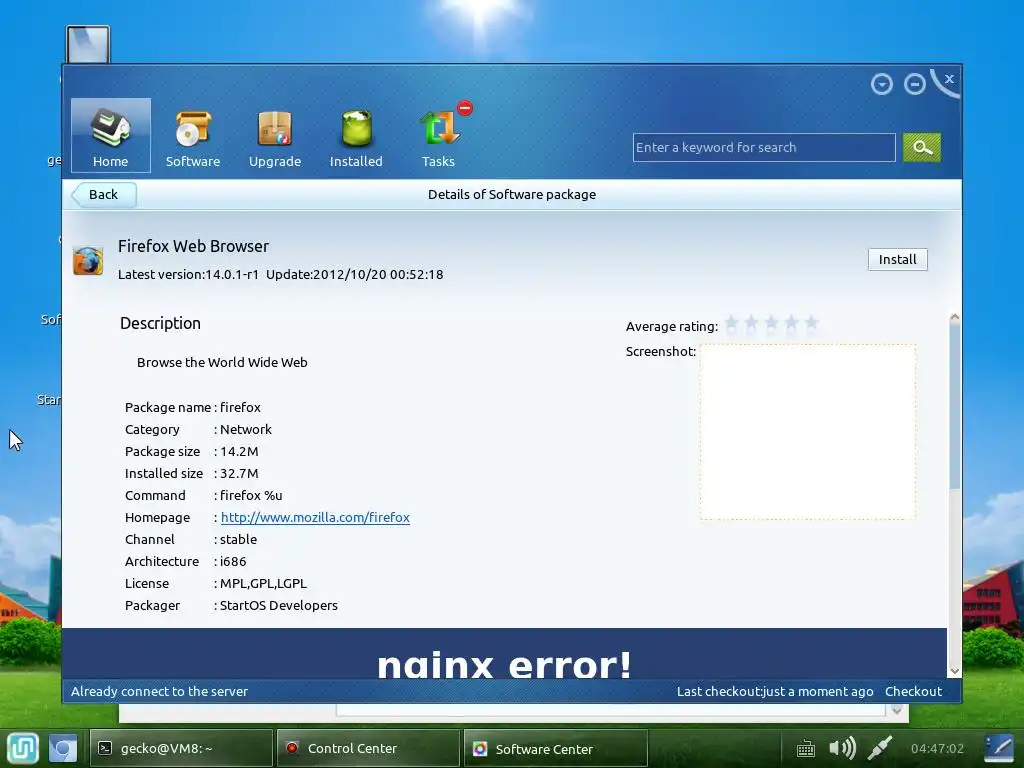Go Back to the previous page
1024x768 pixels.
click(x=104, y=195)
